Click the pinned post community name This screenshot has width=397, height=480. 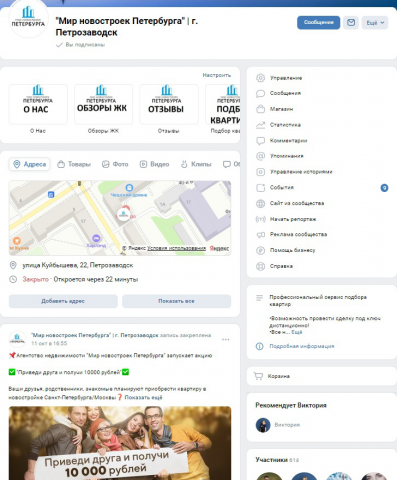point(95,335)
